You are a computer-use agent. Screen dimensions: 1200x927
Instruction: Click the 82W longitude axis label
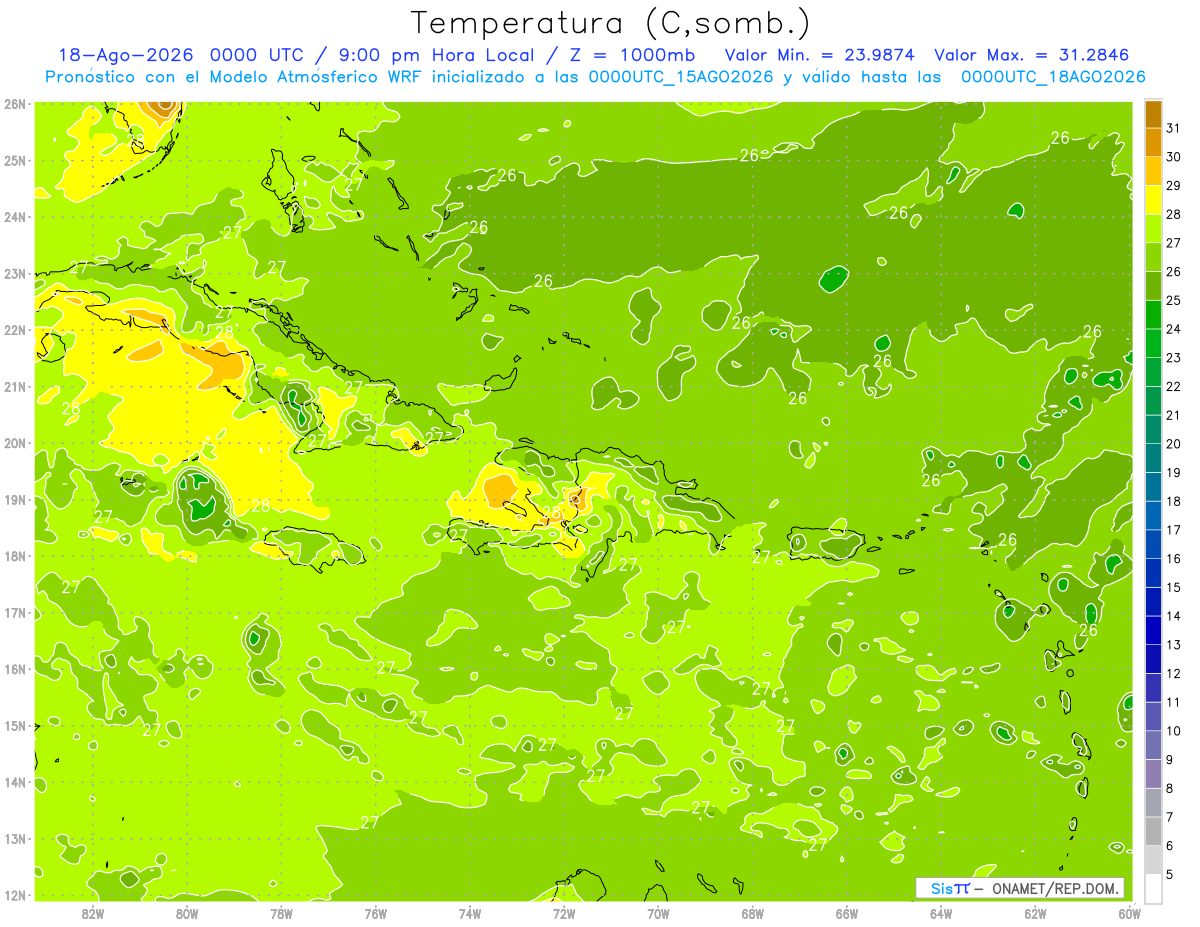[x=93, y=914]
